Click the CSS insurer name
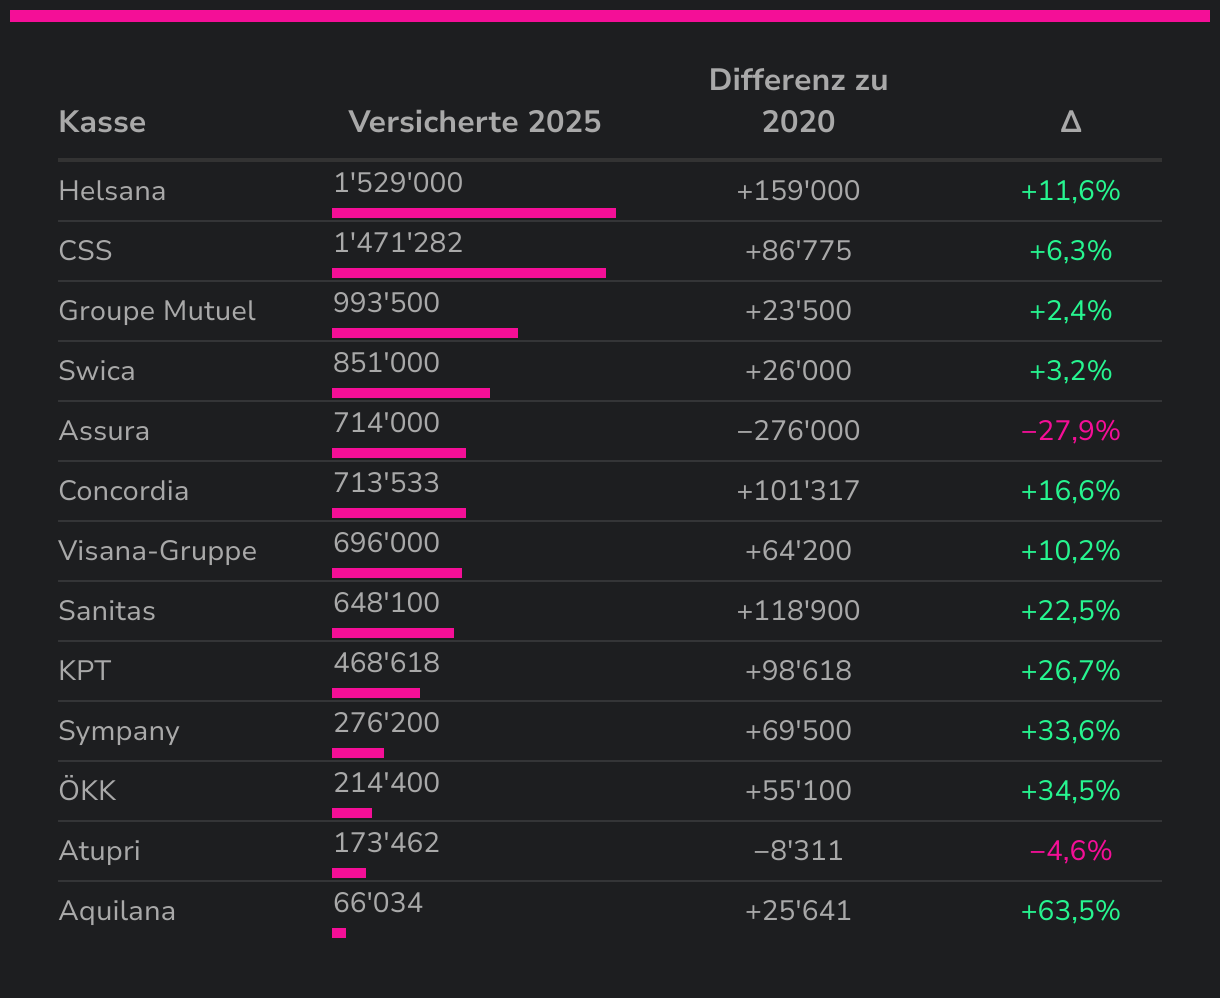The height and width of the screenshot is (998, 1220). (x=85, y=251)
